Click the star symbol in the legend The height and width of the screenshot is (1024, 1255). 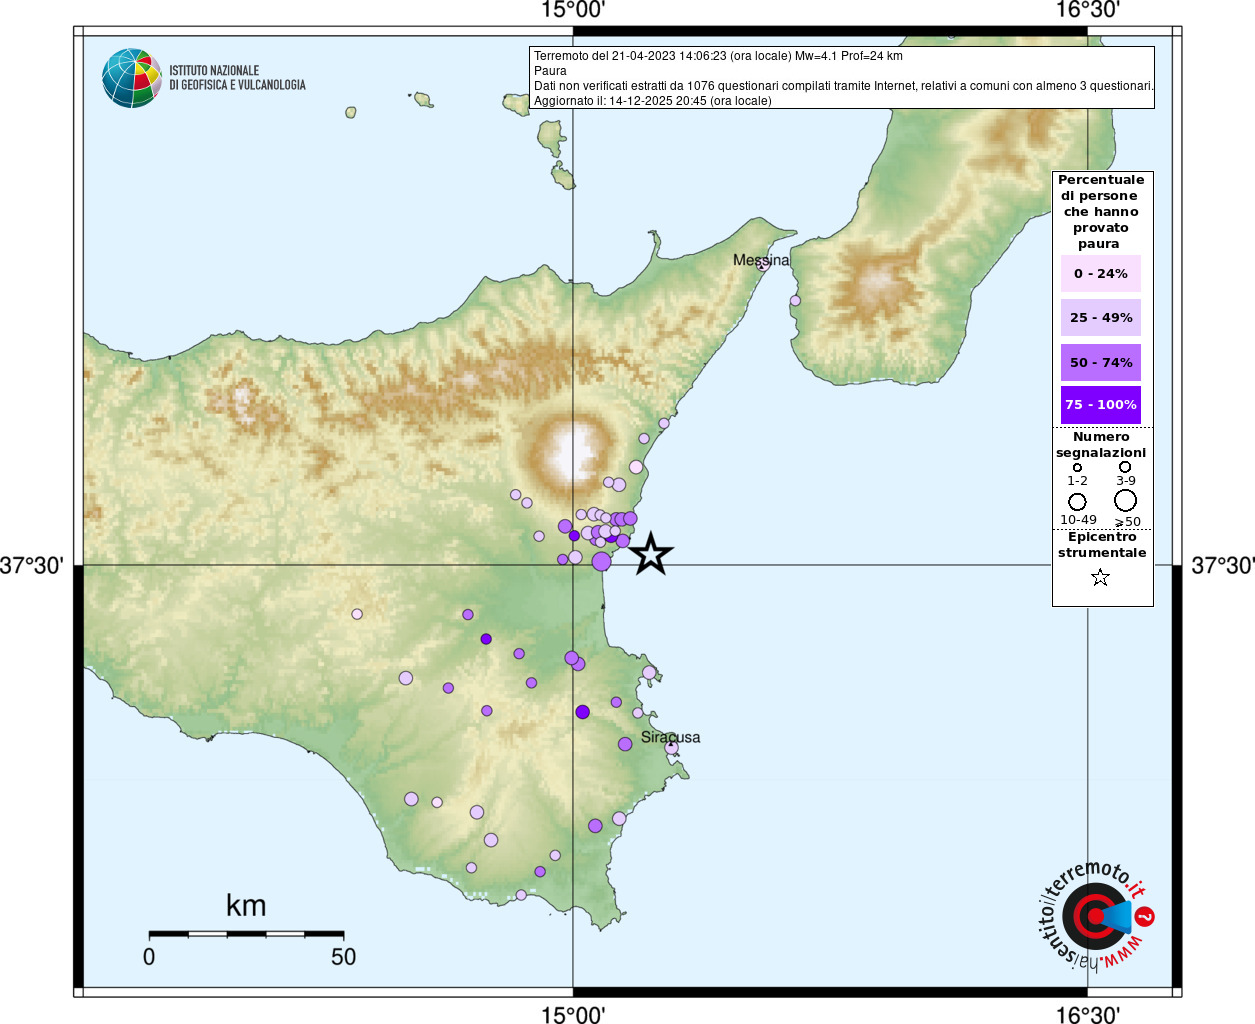pyautogui.click(x=1100, y=577)
